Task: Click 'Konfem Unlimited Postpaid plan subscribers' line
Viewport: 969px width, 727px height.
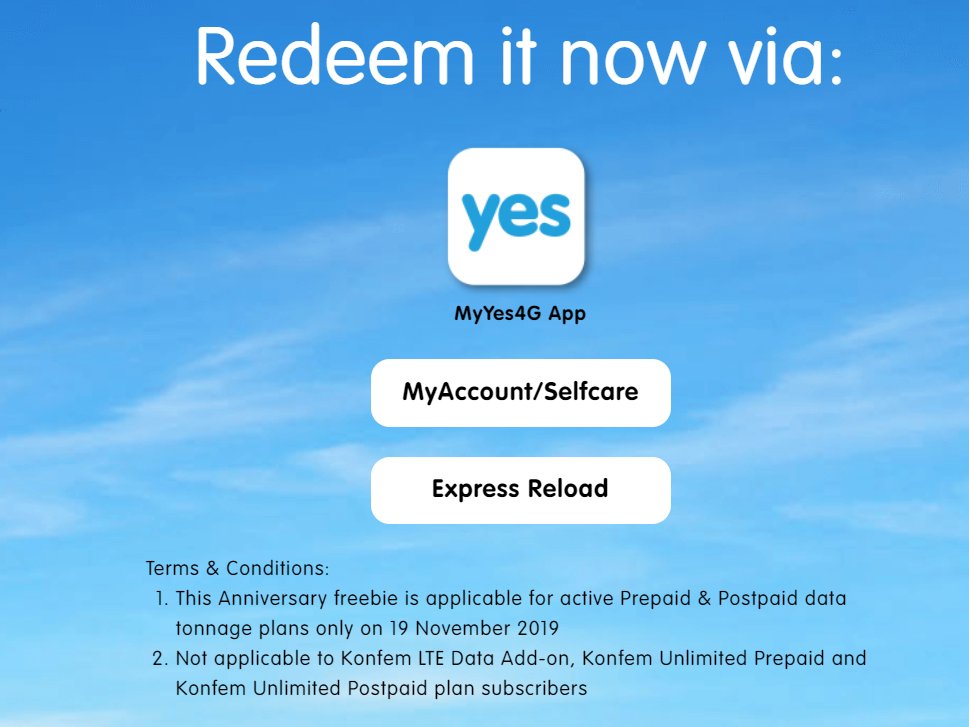Action: point(381,688)
